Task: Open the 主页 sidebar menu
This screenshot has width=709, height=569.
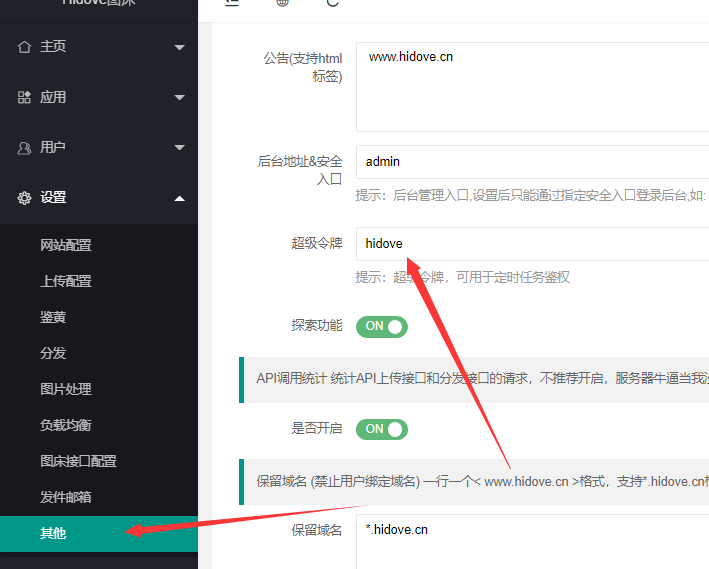Action: click(99, 47)
